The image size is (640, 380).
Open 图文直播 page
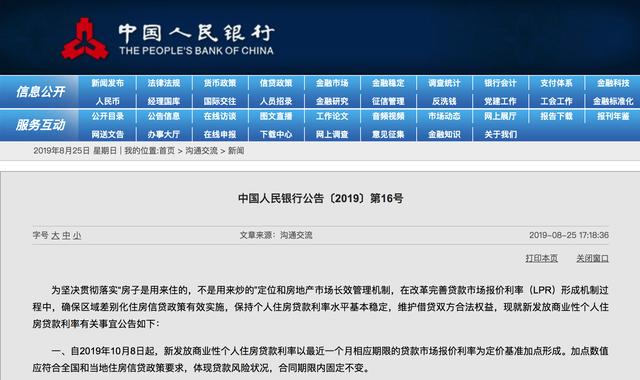(276, 116)
